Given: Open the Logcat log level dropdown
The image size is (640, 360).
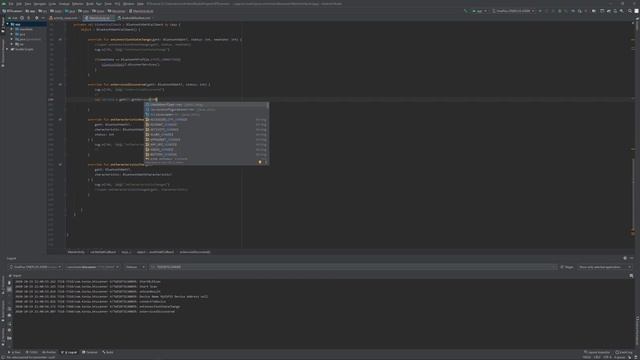Looking at the screenshot, I should [135, 267].
